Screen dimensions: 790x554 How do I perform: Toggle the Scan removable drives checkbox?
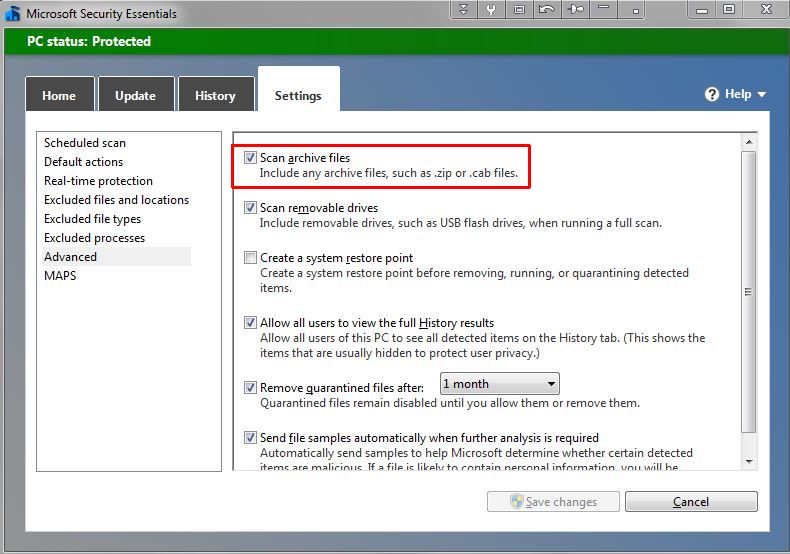pyautogui.click(x=250, y=207)
